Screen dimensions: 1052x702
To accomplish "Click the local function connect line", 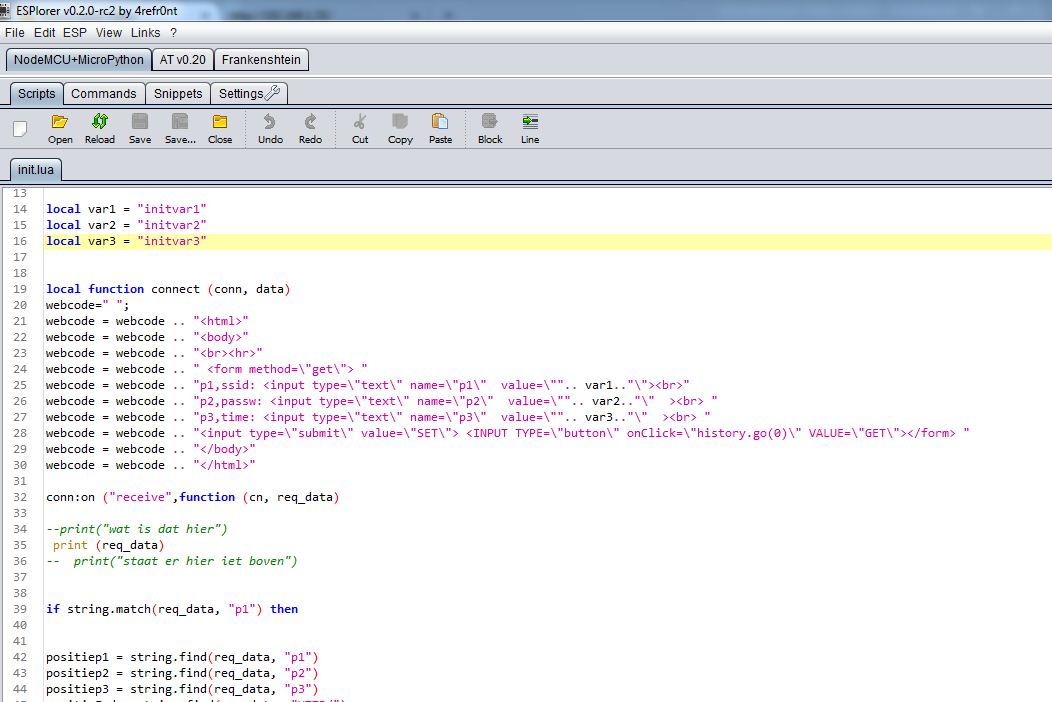I will click(x=168, y=289).
